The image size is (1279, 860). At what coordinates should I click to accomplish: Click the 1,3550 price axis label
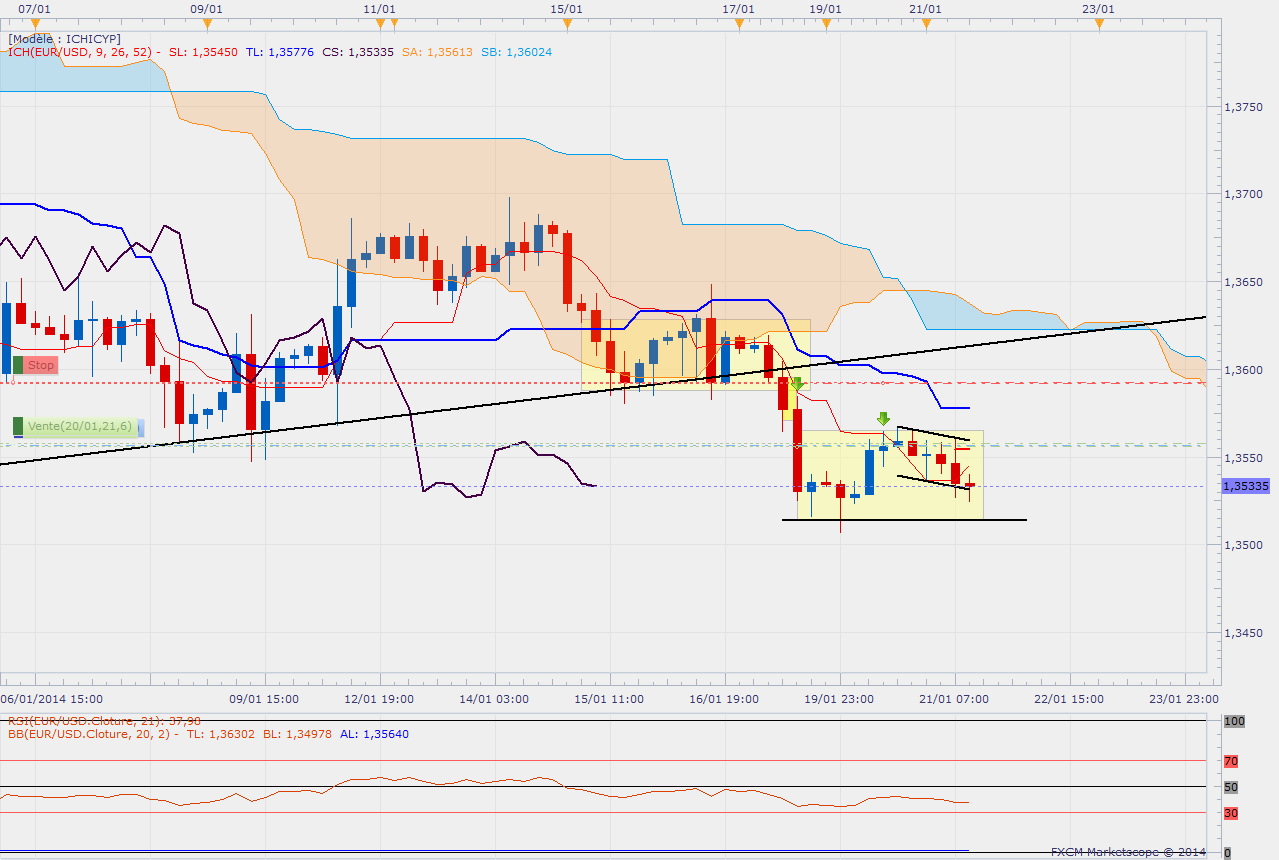point(1243,458)
